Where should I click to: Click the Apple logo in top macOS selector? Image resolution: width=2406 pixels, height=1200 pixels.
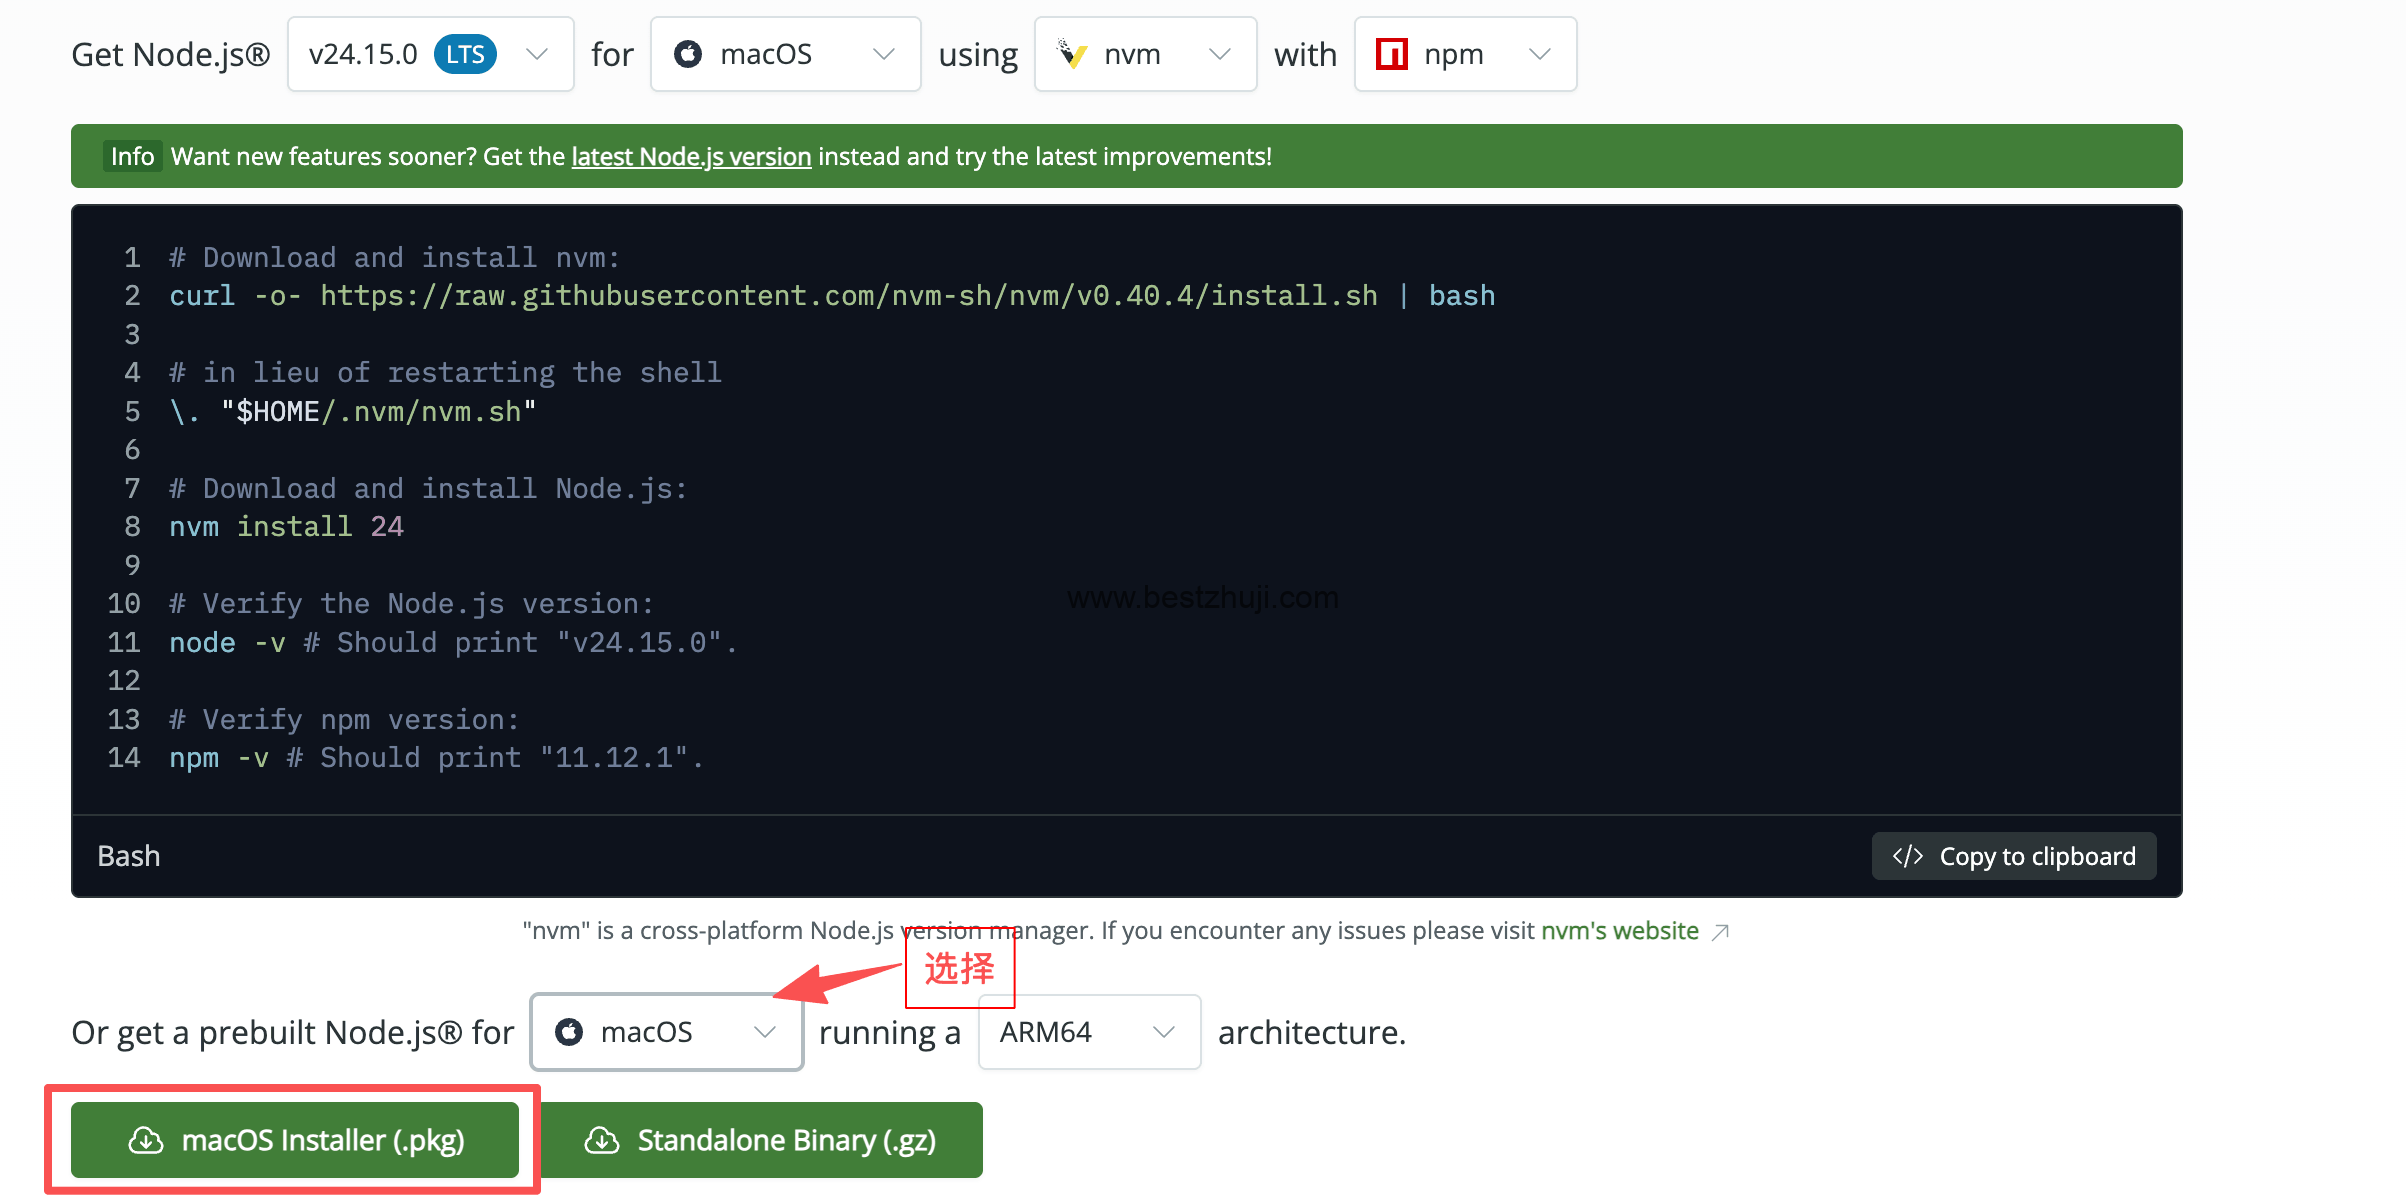688,54
